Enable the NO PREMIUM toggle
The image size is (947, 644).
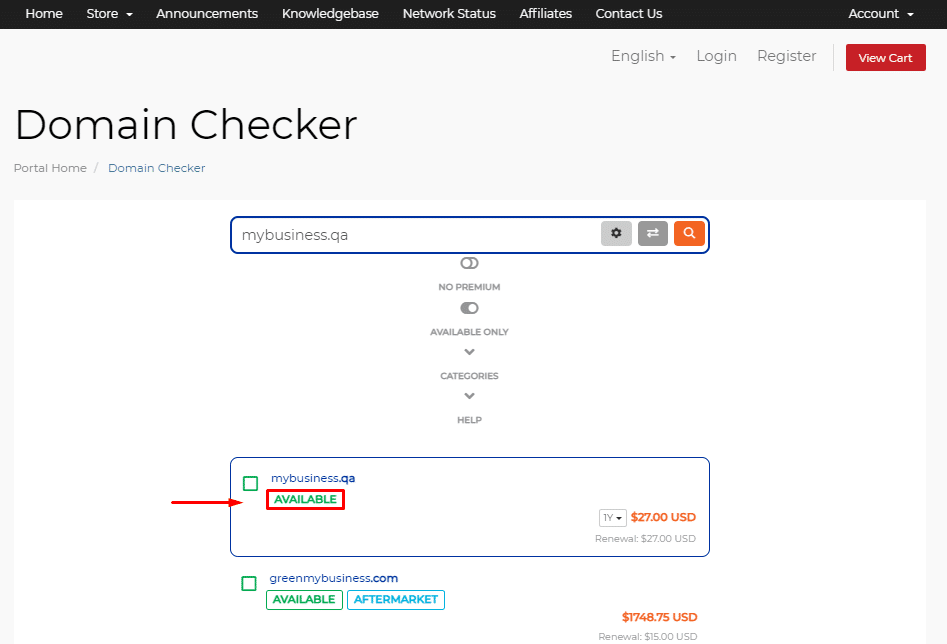pyautogui.click(x=469, y=263)
